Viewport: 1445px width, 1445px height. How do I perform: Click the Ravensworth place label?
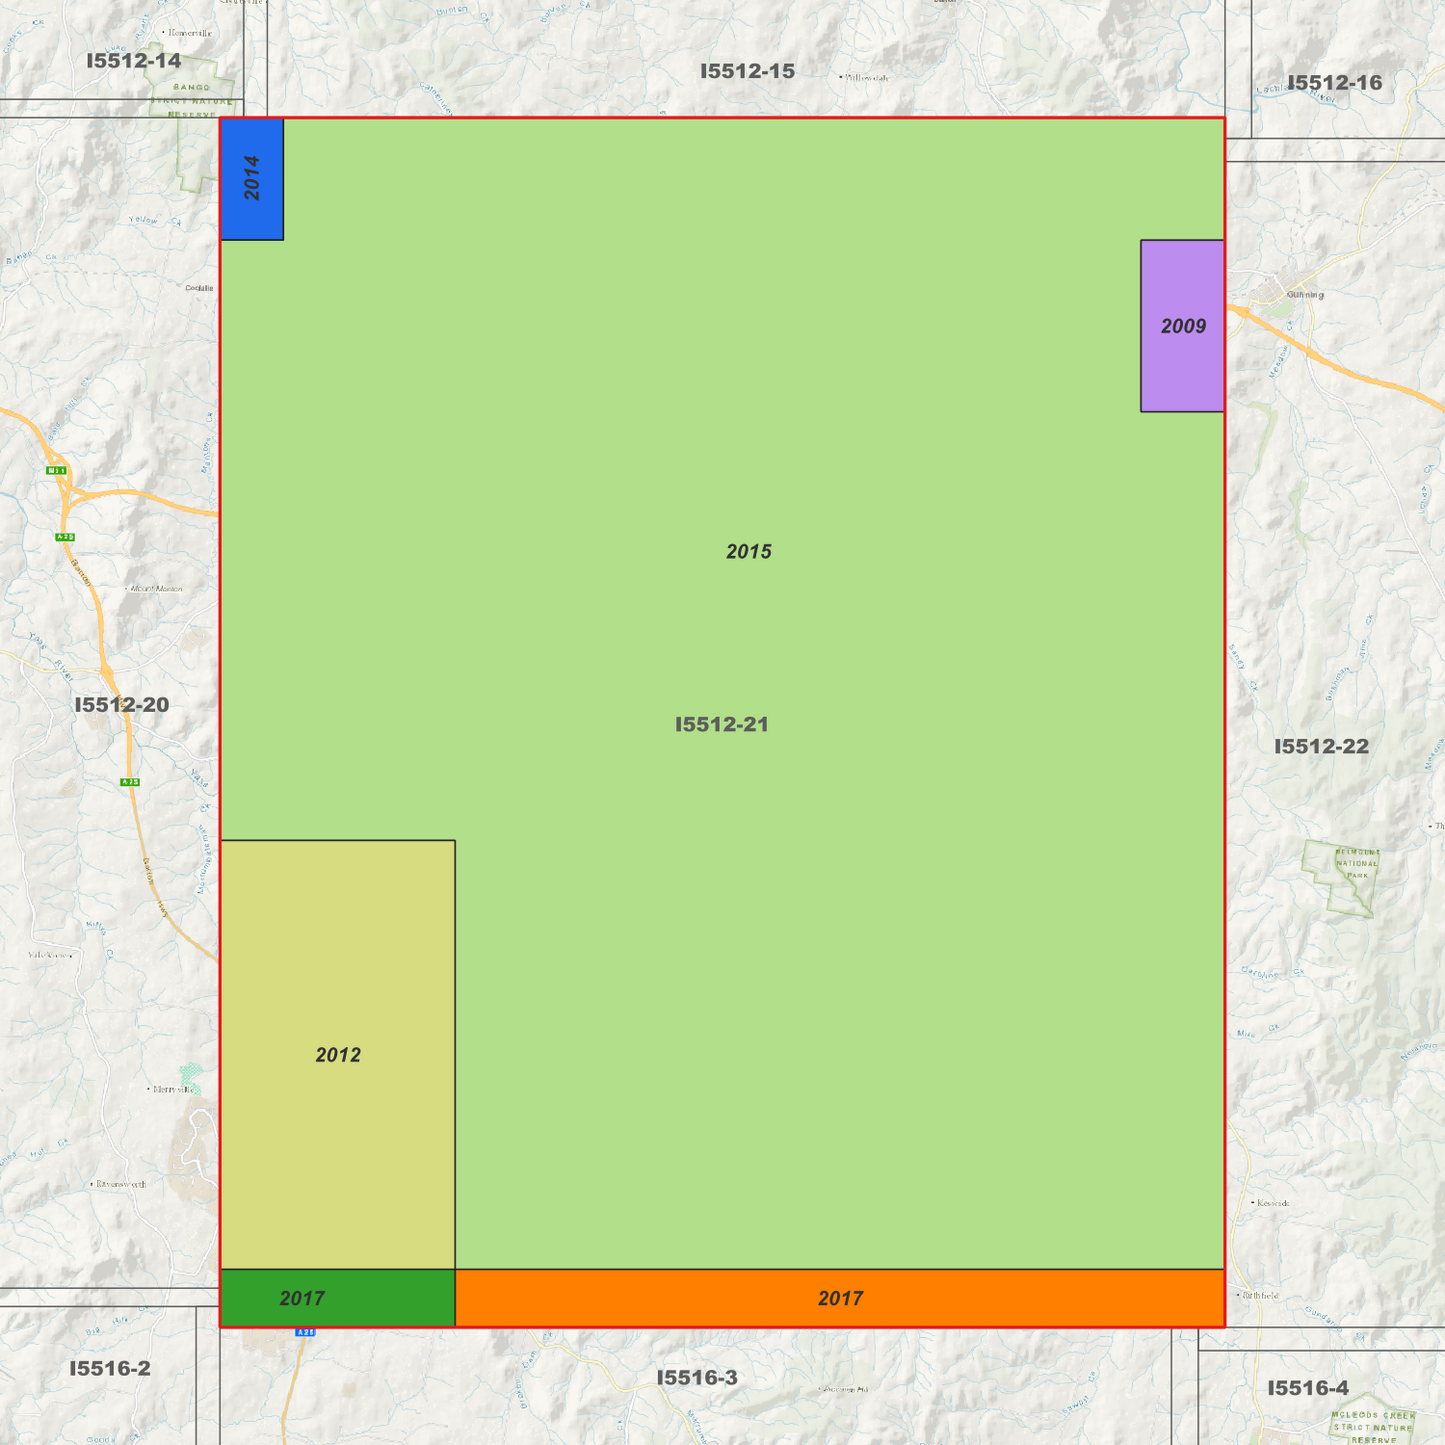click(x=119, y=1184)
